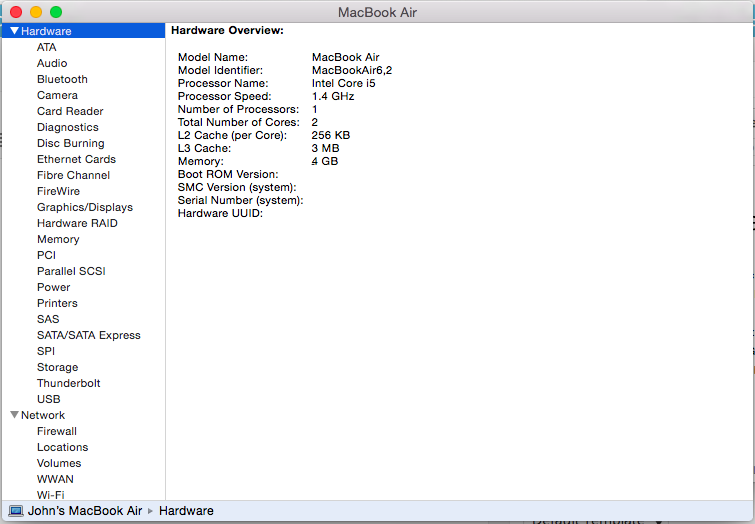Select the Network category row
The width and height of the screenshot is (755, 524).
coord(83,415)
